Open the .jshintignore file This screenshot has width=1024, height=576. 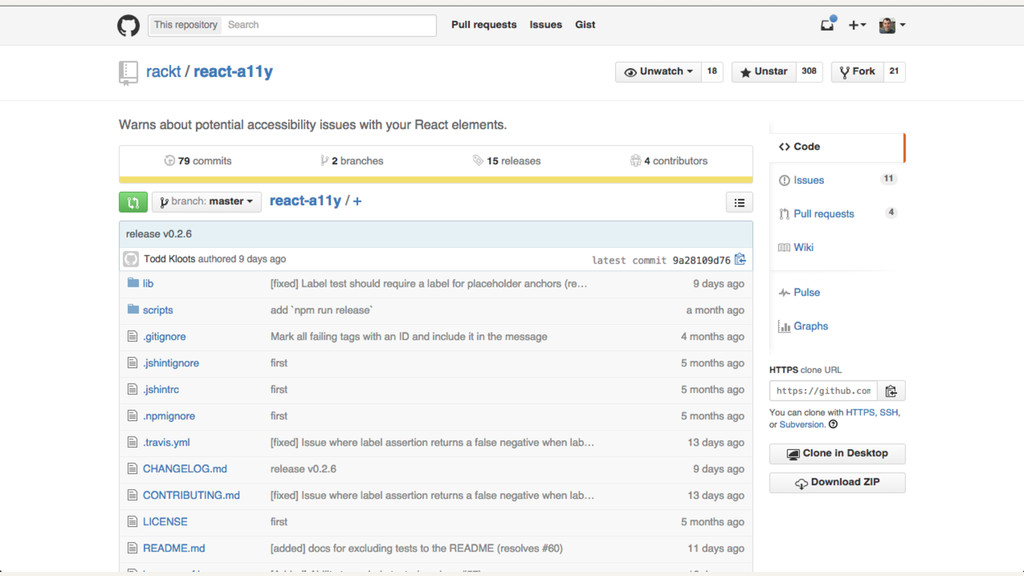pos(171,363)
